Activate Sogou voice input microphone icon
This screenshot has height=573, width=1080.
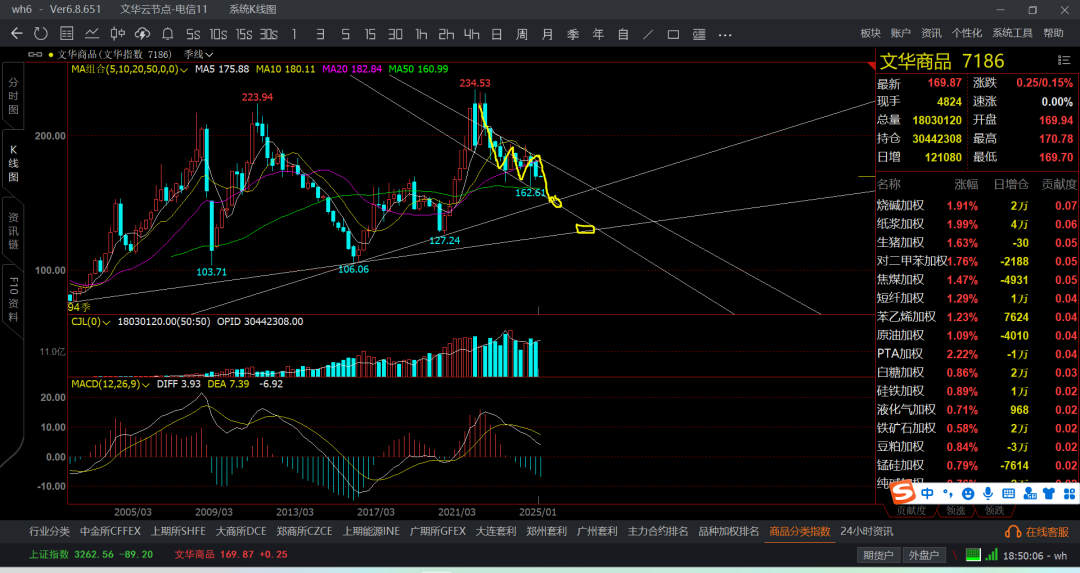pos(988,494)
